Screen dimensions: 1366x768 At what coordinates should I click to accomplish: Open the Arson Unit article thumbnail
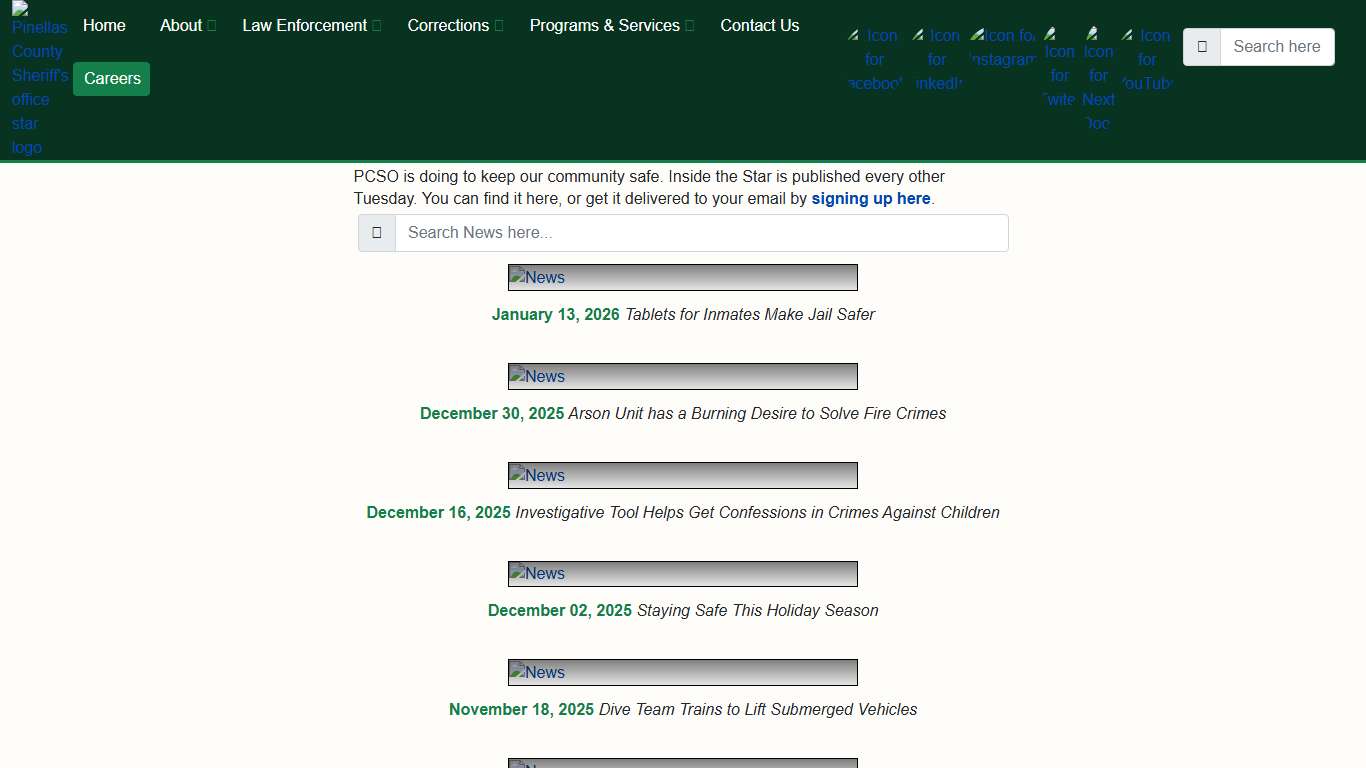pyautogui.click(x=682, y=377)
